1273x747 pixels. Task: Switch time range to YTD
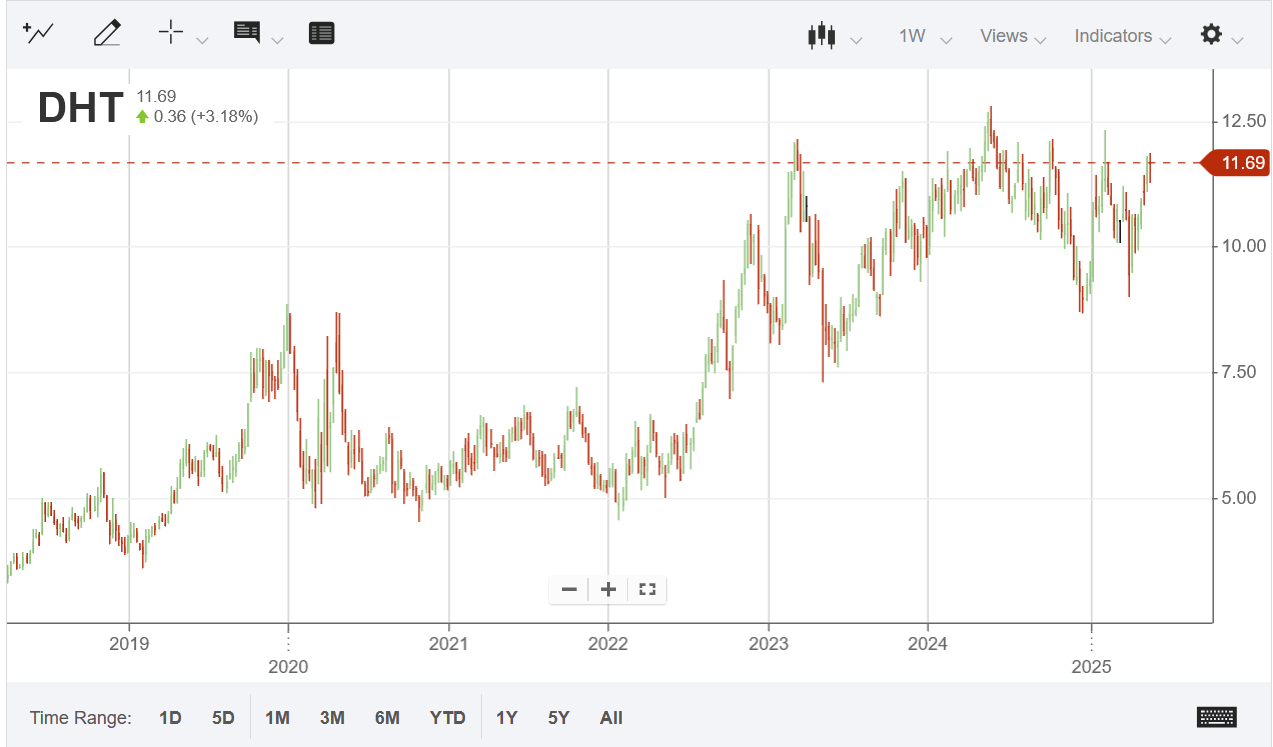pyautogui.click(x=447, y=717)
